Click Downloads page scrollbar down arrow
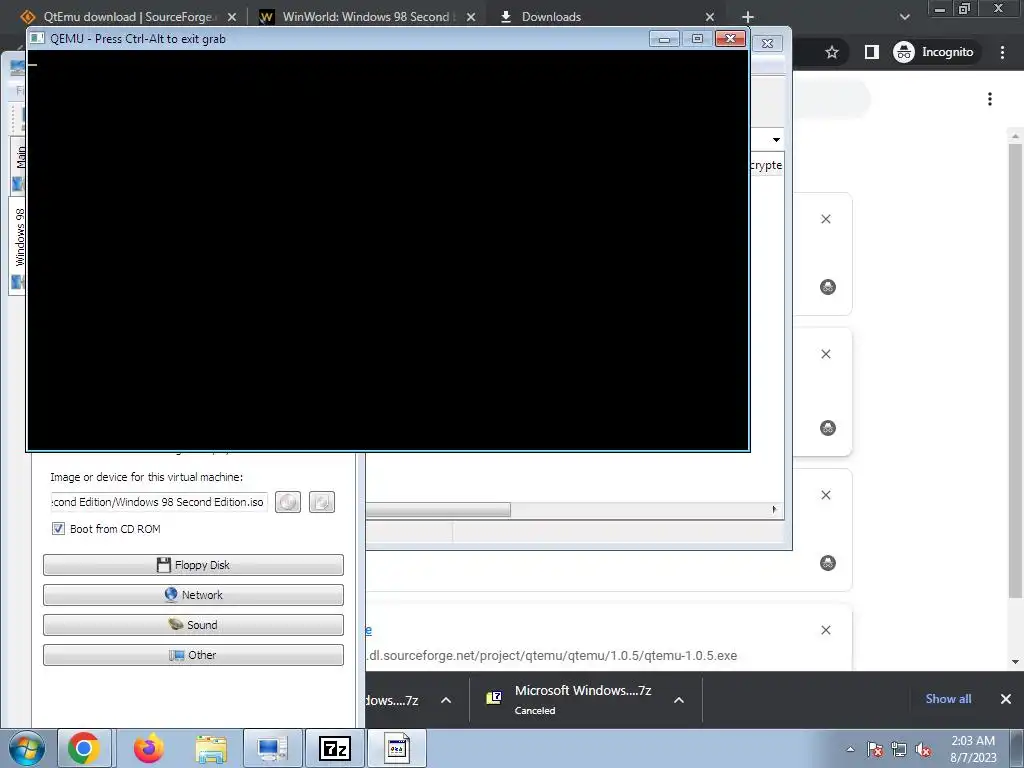Screen dimensions: 1024x768 (1015, 662)
